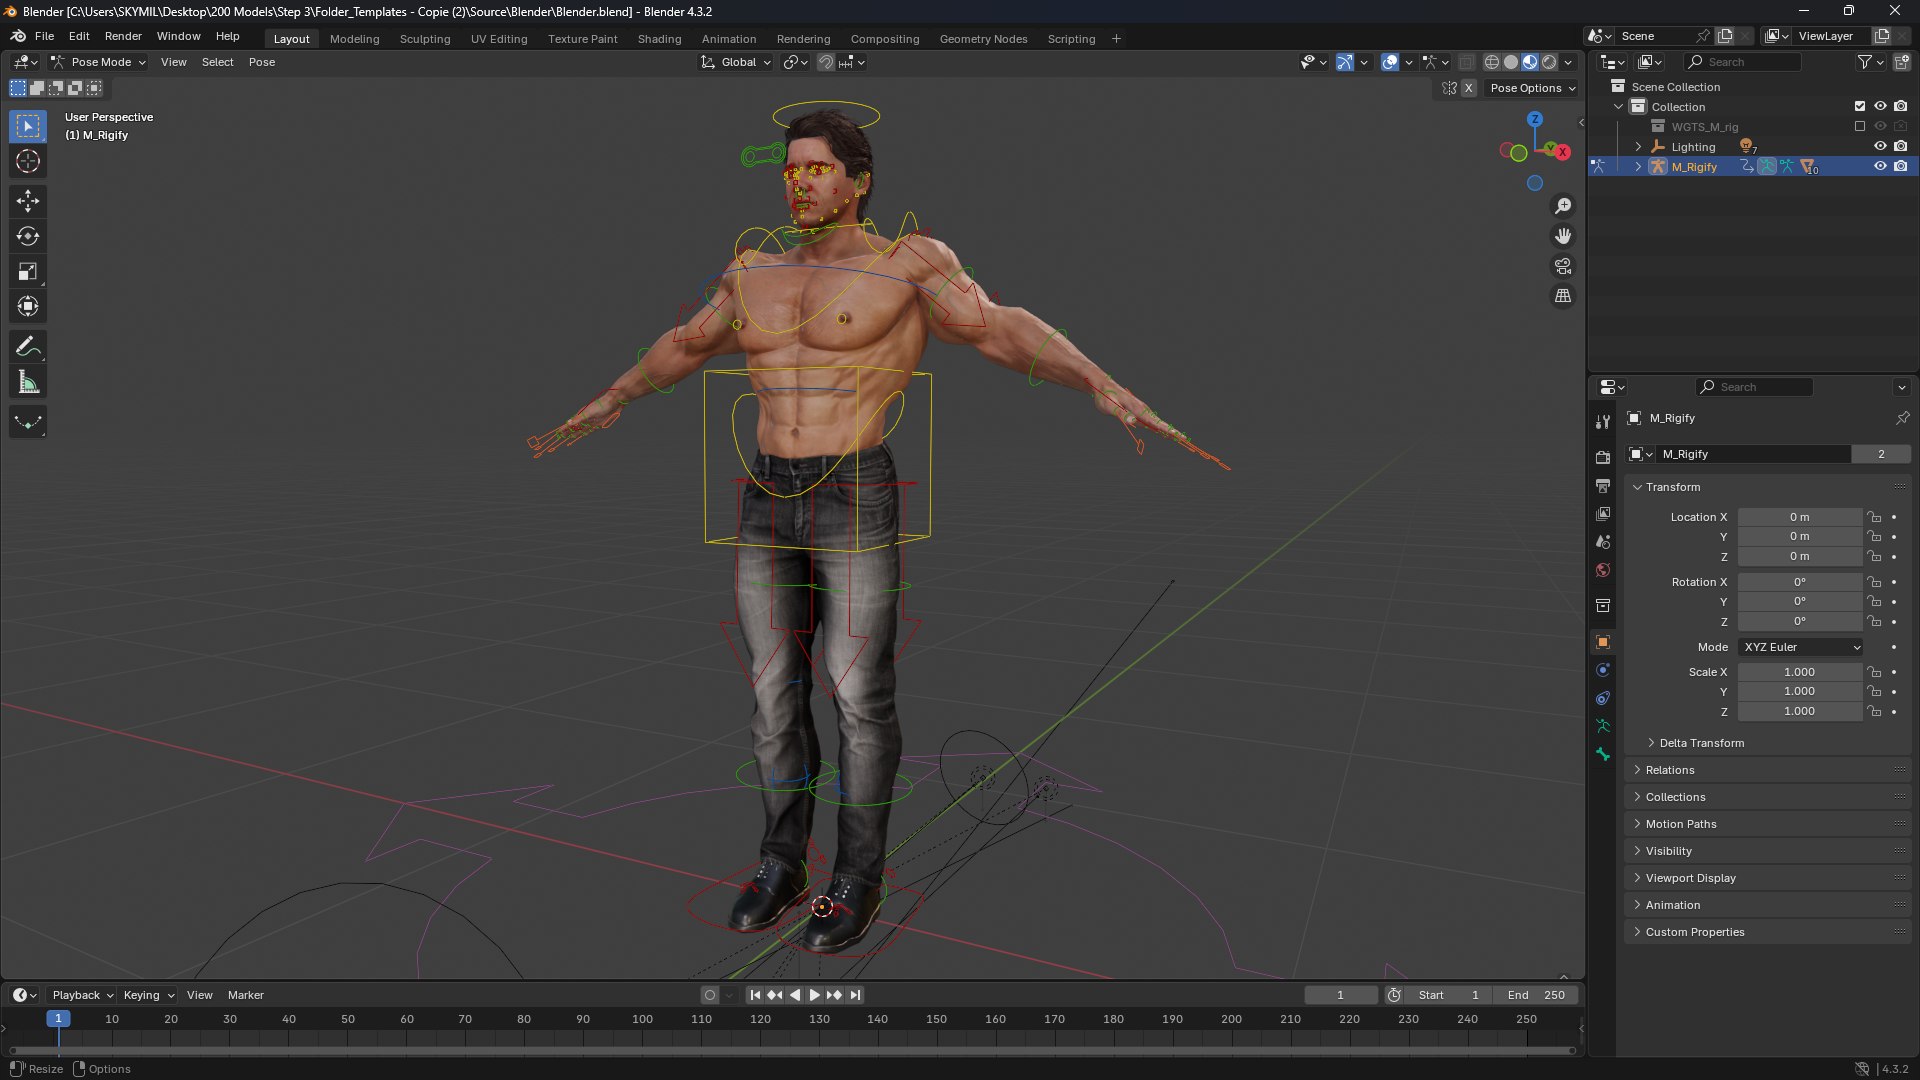Switch to the Geometry Nodes workspace tab
1920x1080 pixels.
click(x=983, y=39)
